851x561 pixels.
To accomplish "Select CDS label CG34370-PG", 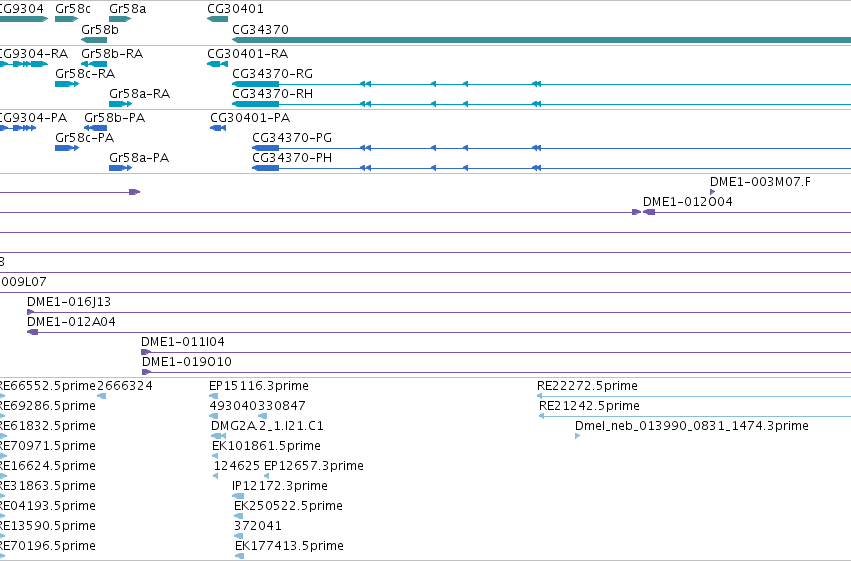I will click(292, 138).
